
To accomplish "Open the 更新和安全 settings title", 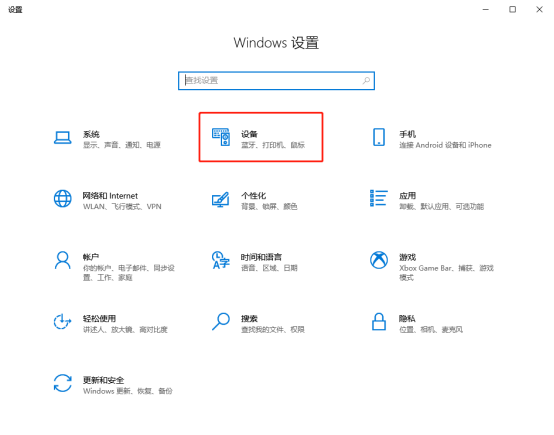I will point(104,380).
